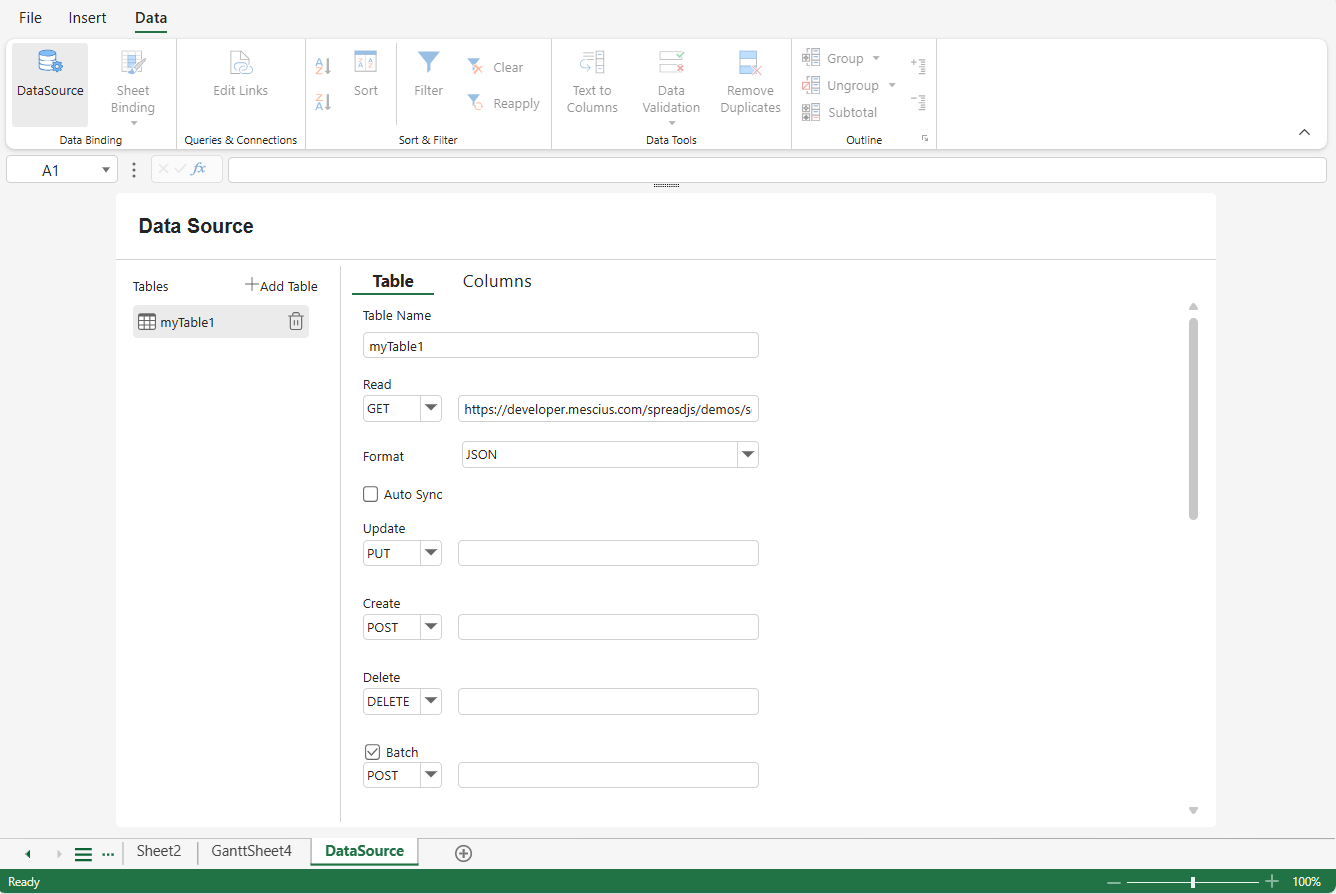This screenshot has height=894, width=1336.
Task: Open the all-sheets list icon
Action: [84, 854]
